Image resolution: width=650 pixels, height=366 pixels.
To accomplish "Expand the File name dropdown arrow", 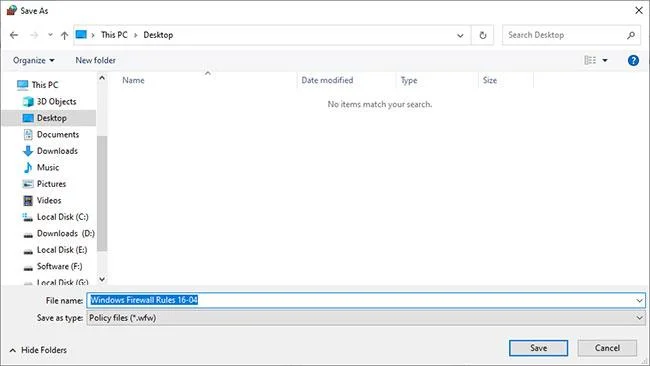I will (640, 301).
